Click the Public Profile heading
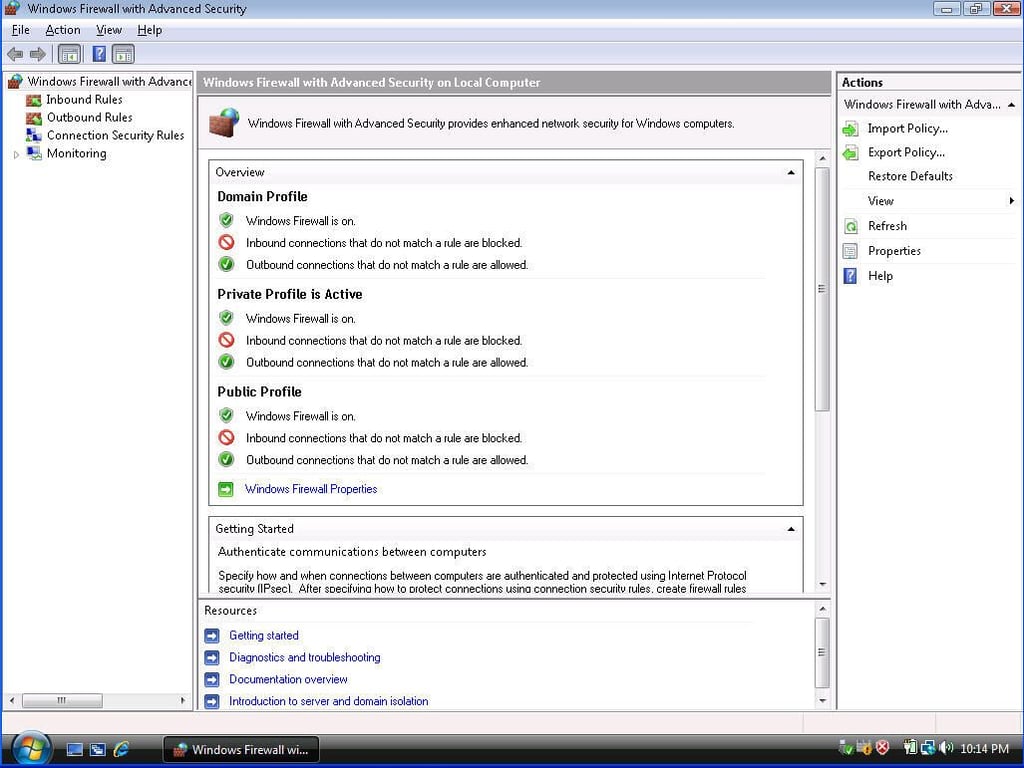1024x768 pixels. click(259, 392)
